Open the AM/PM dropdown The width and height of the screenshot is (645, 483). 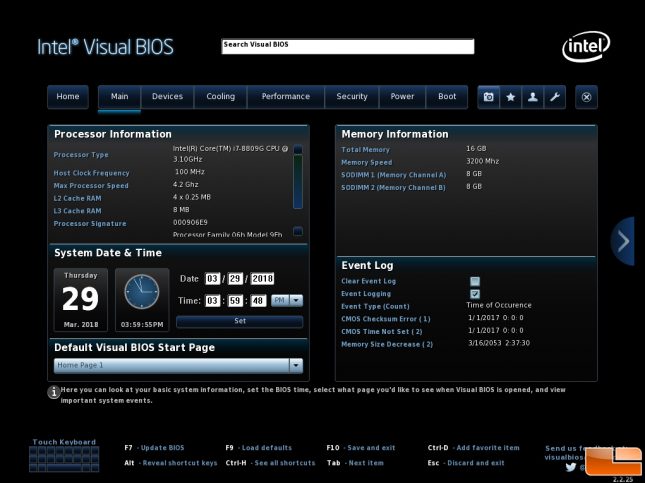point(287,301)
